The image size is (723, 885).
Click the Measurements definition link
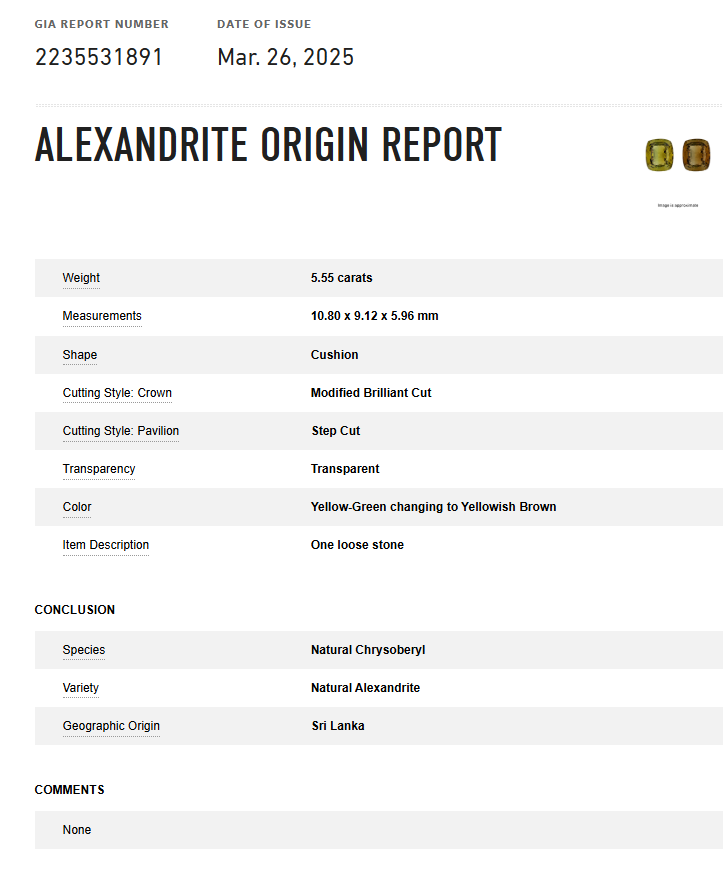pos(102,316)
